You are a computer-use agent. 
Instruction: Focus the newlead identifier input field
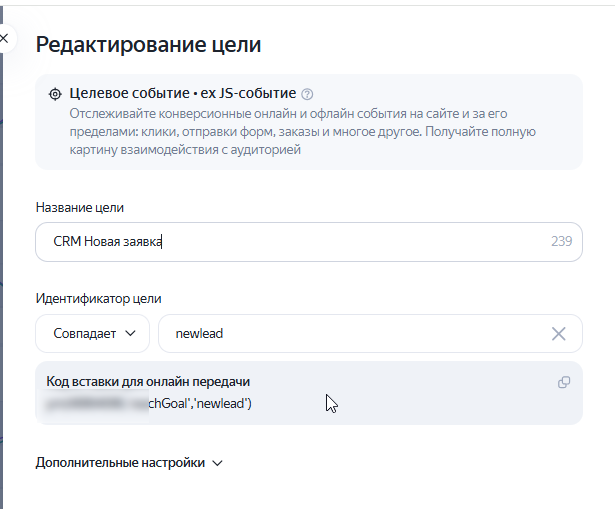370,333
